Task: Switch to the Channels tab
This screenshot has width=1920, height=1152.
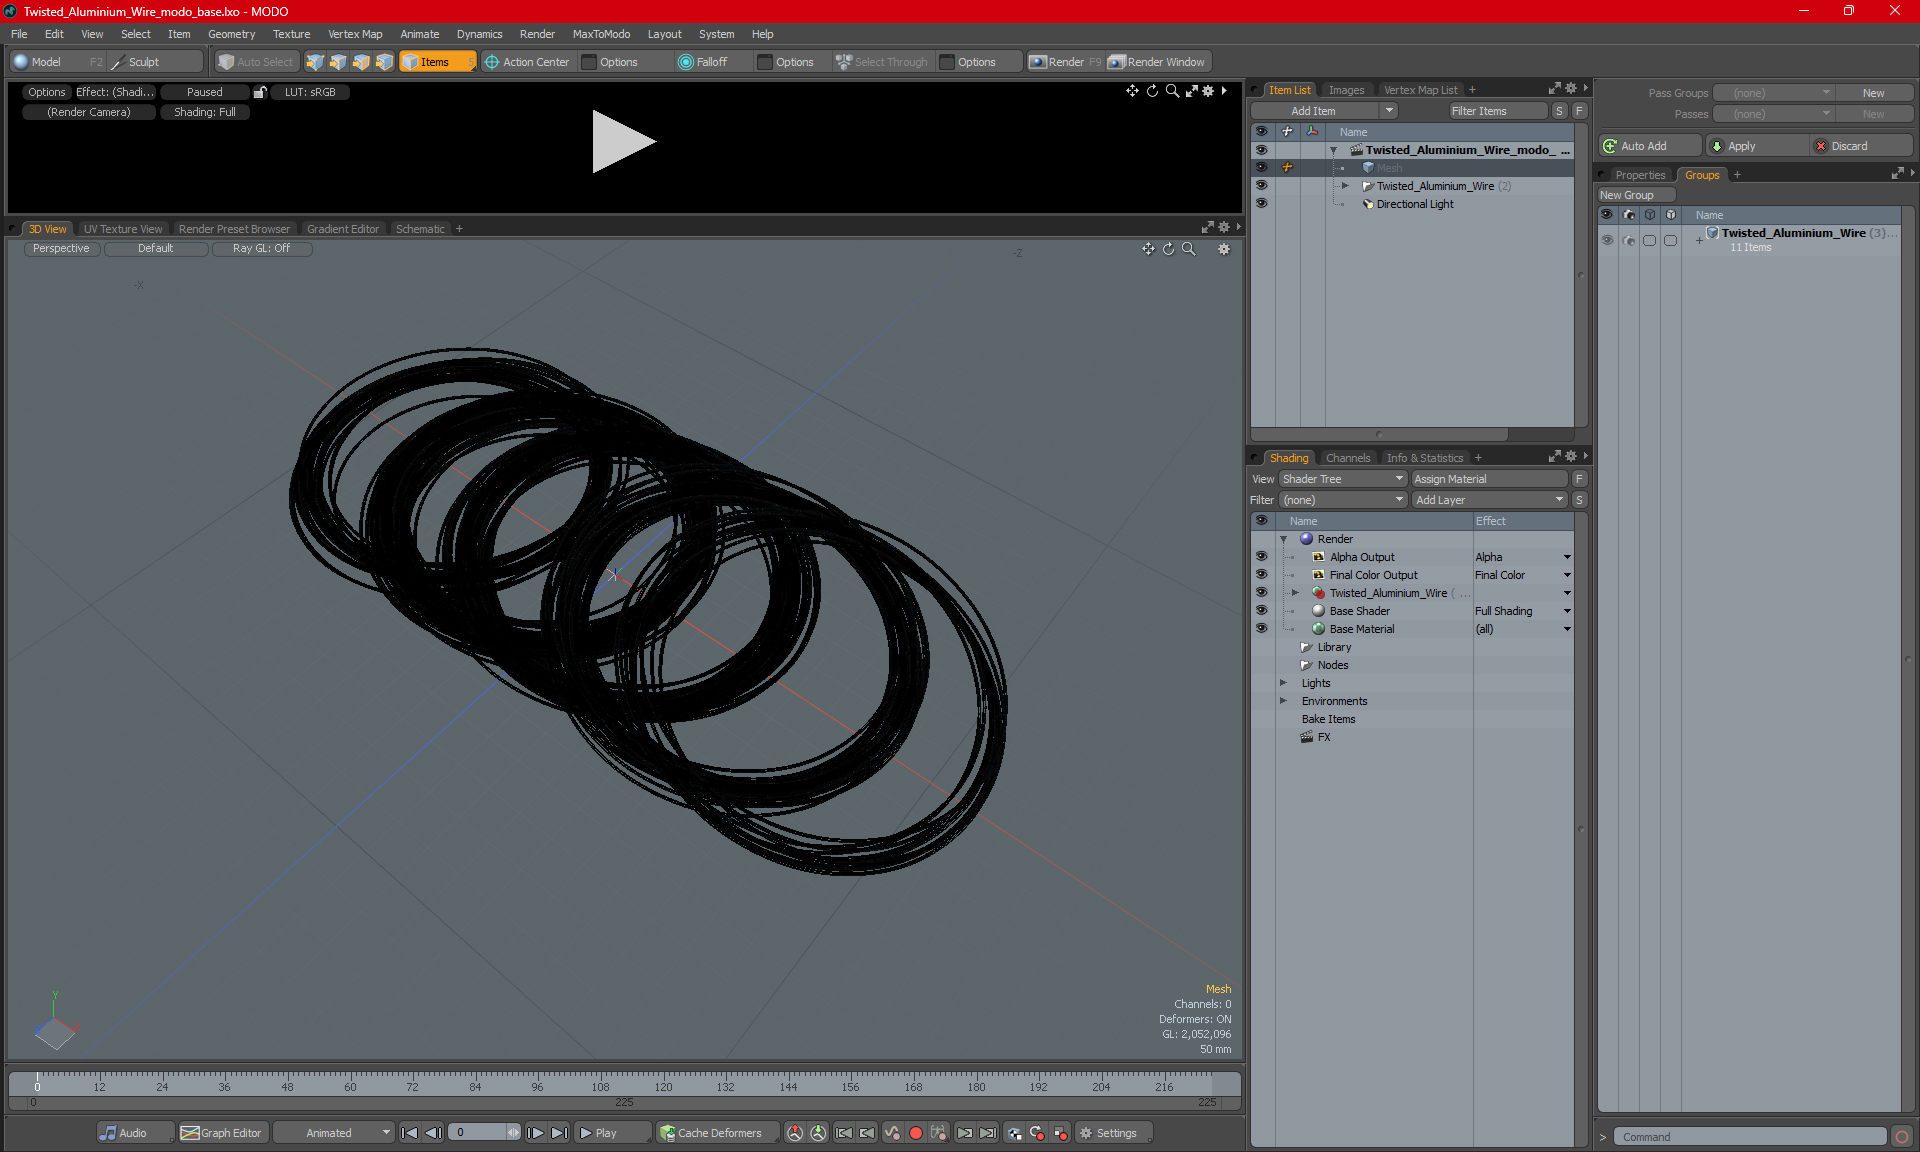Action: click(1348, 458)
